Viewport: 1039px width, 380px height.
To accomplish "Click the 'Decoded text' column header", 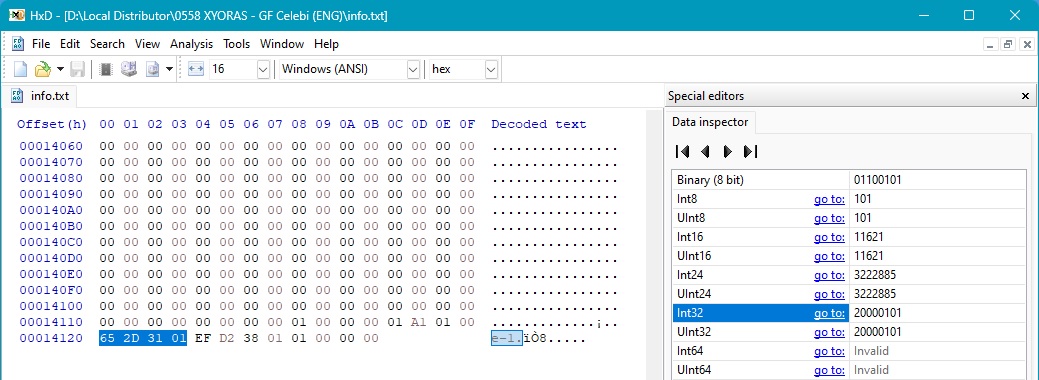I will tap(539, 124).
